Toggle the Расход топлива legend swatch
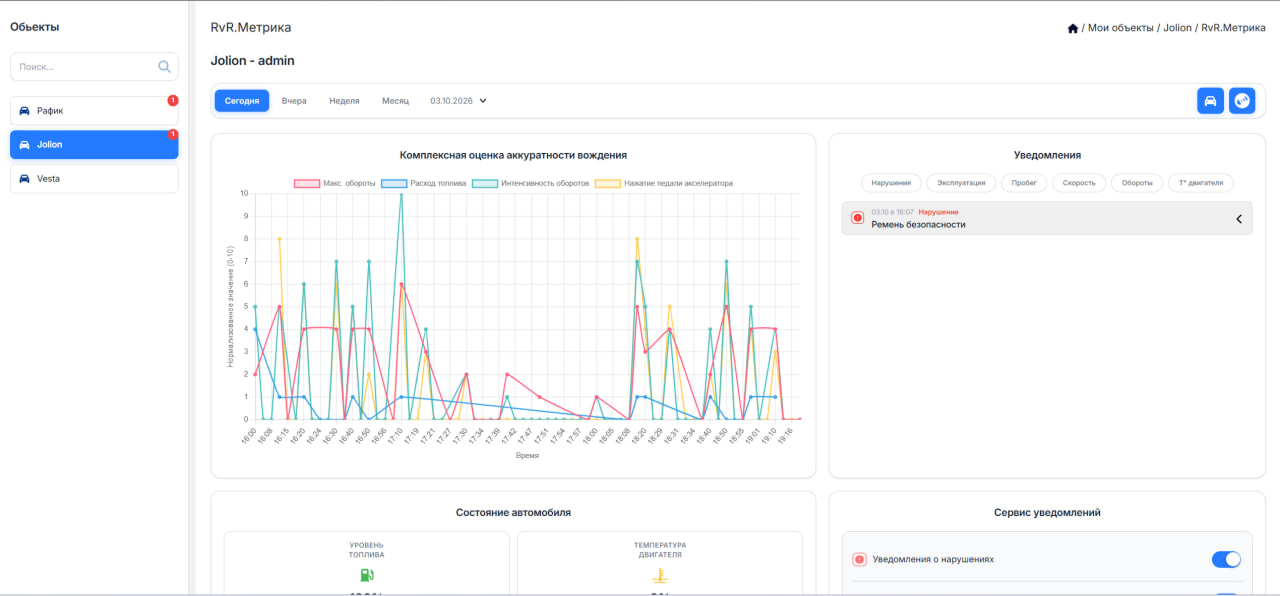 [x=394, y=184]
